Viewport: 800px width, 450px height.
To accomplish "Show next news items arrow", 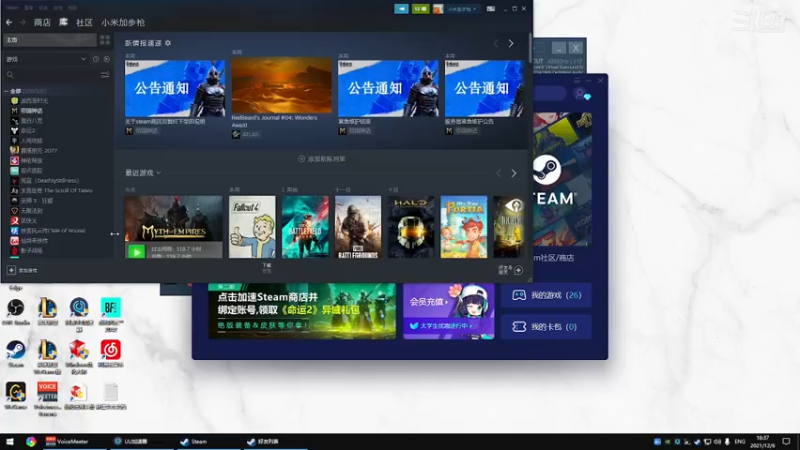I will (x=511, y=44).
